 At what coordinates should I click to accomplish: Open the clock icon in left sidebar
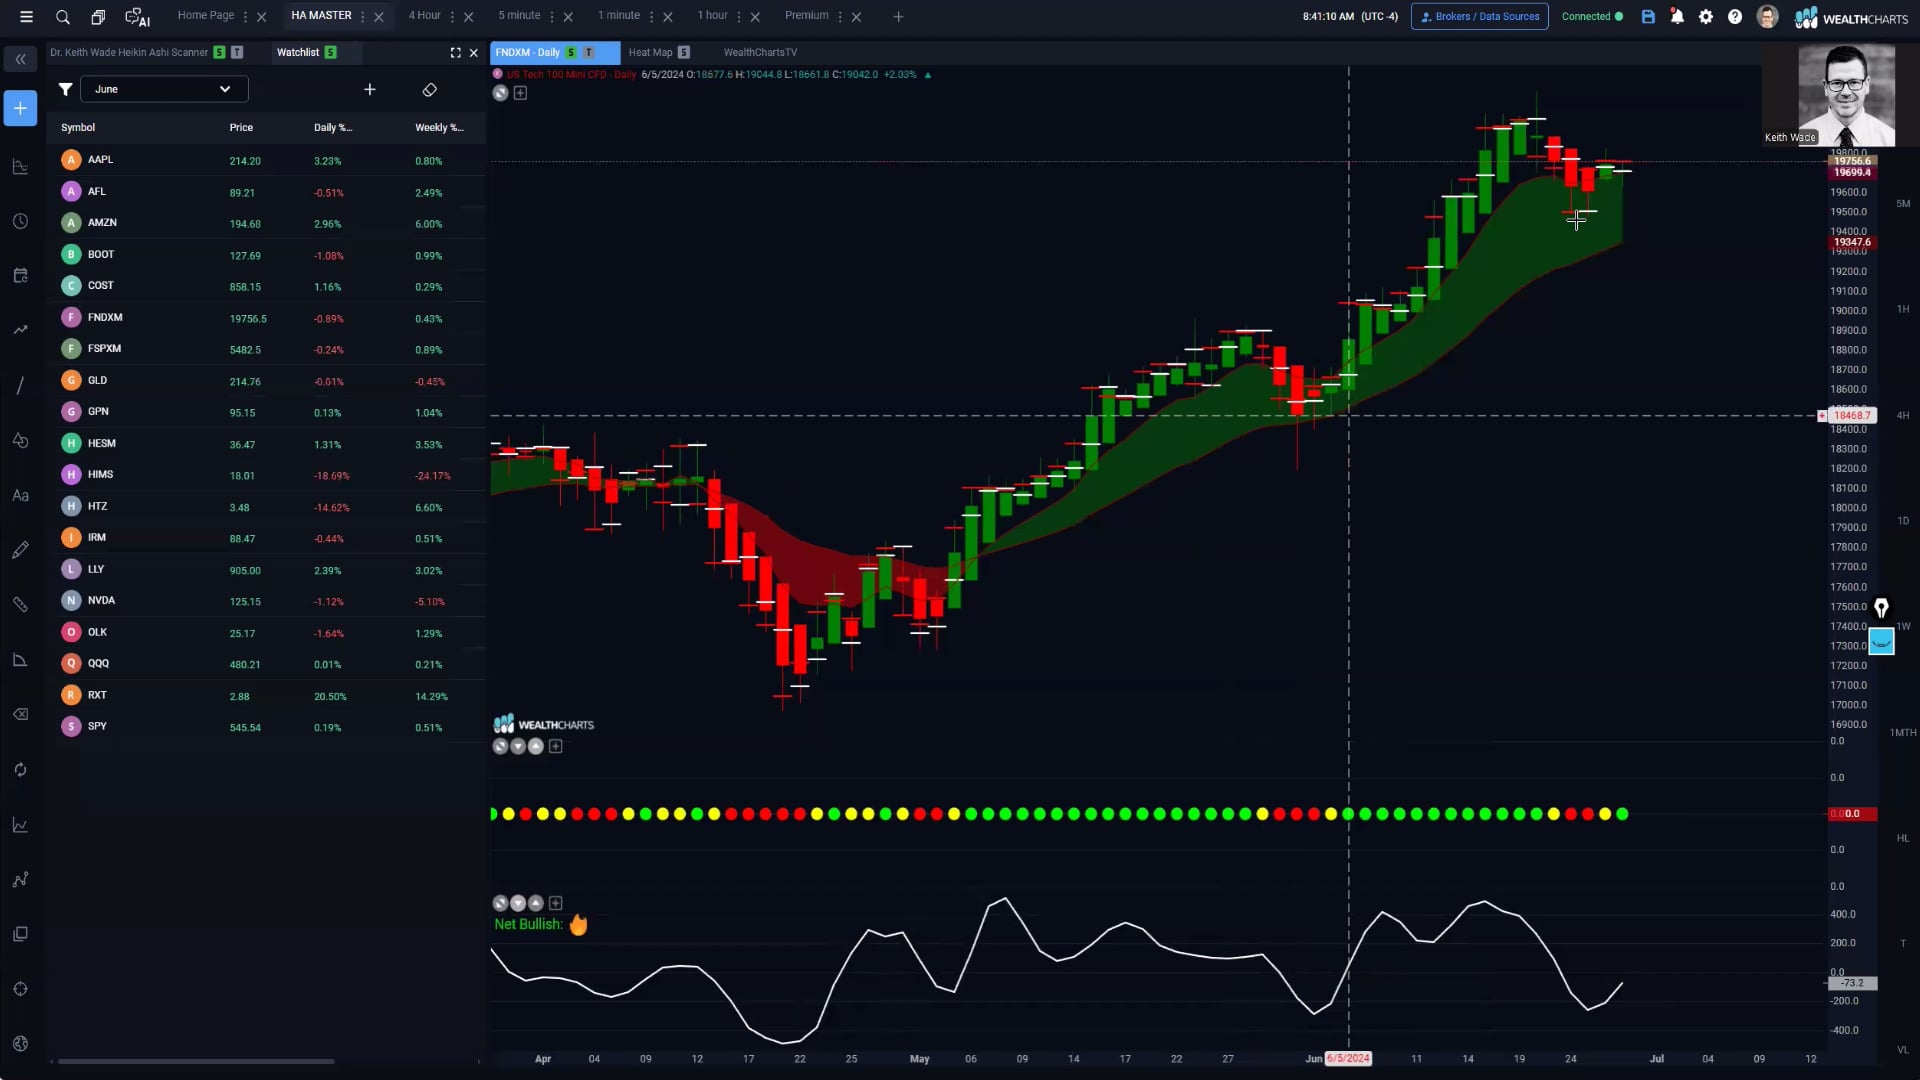click(x=20, y=221)
